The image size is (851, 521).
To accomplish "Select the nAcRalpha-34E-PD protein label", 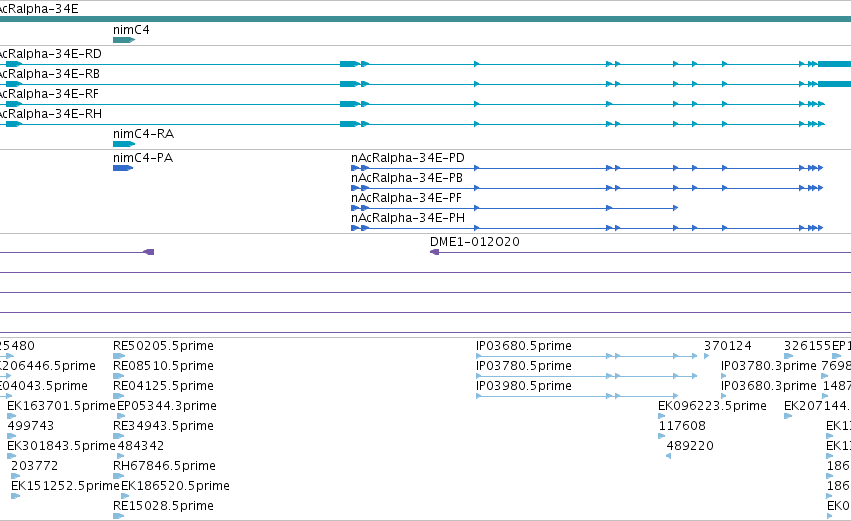I will [x=408, y=158].
